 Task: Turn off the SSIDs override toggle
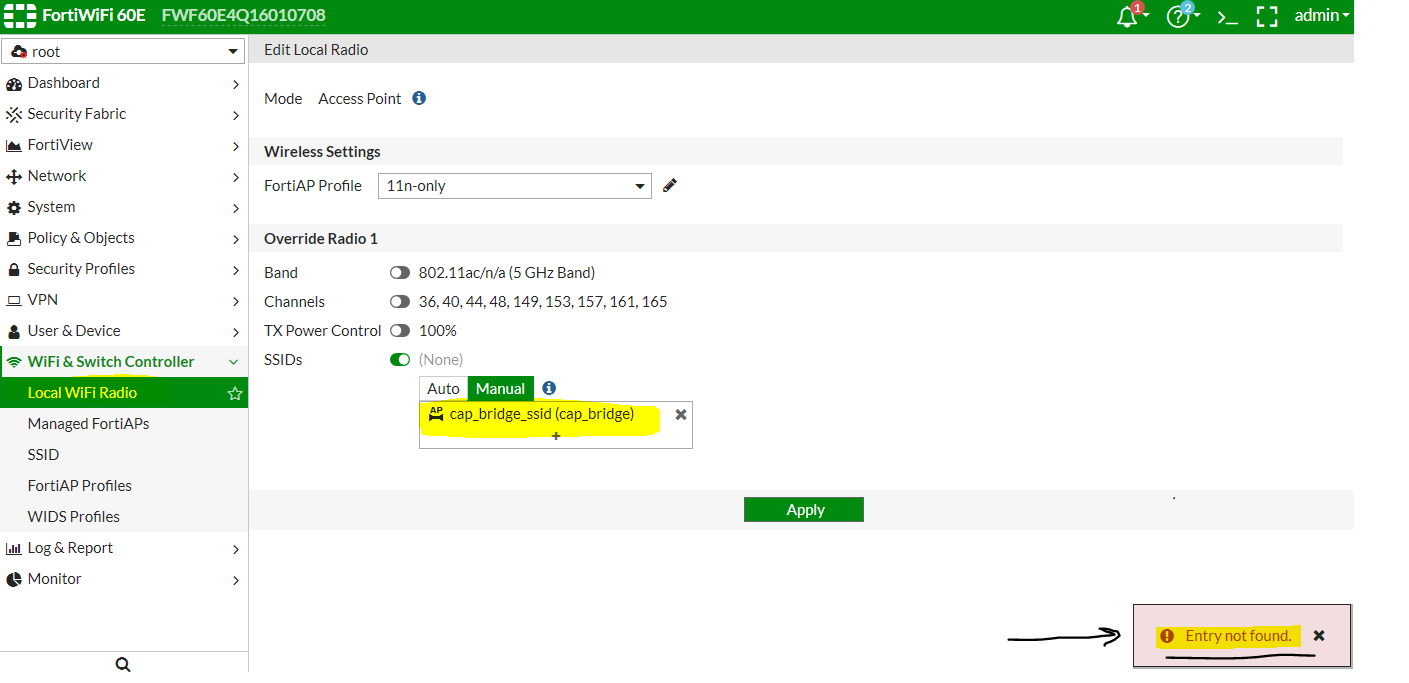[400, 359]
